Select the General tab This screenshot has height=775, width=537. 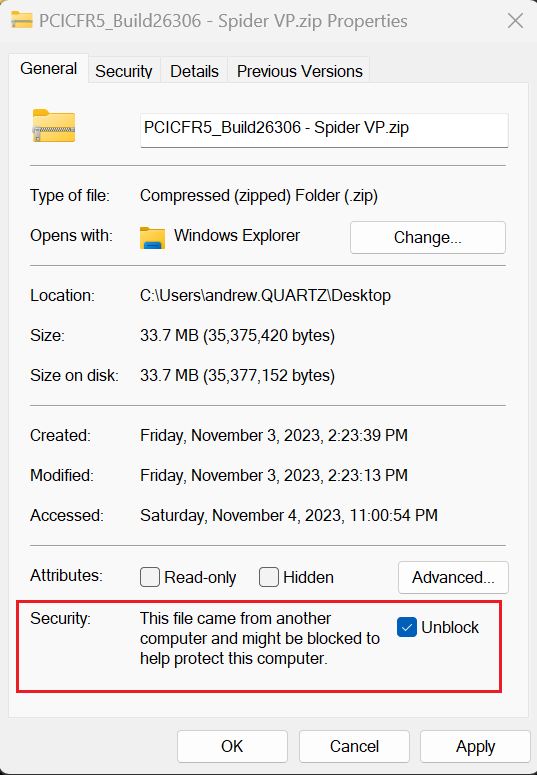pos(48,68)
